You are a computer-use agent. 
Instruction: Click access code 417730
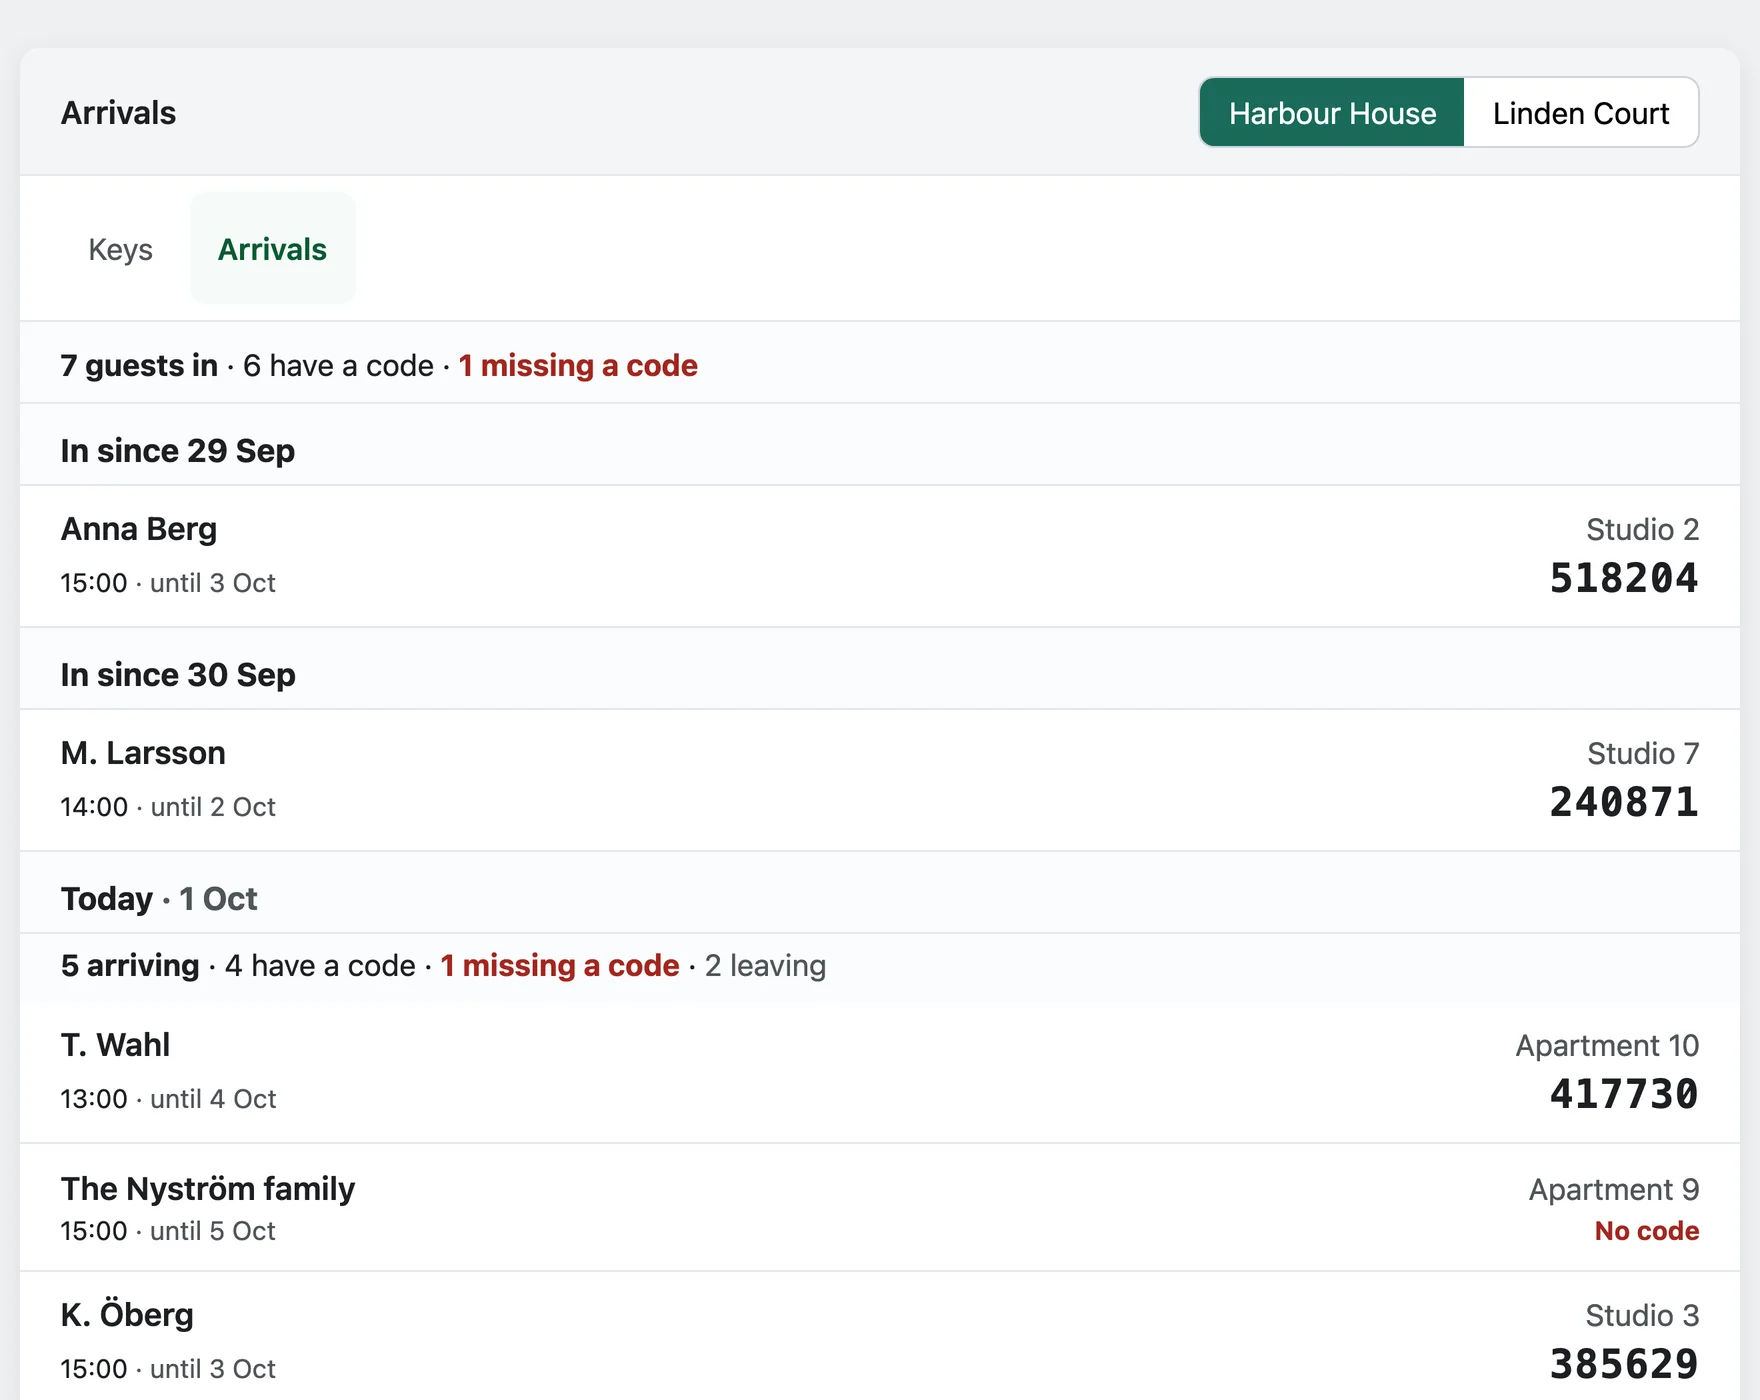[1624, 1094]
